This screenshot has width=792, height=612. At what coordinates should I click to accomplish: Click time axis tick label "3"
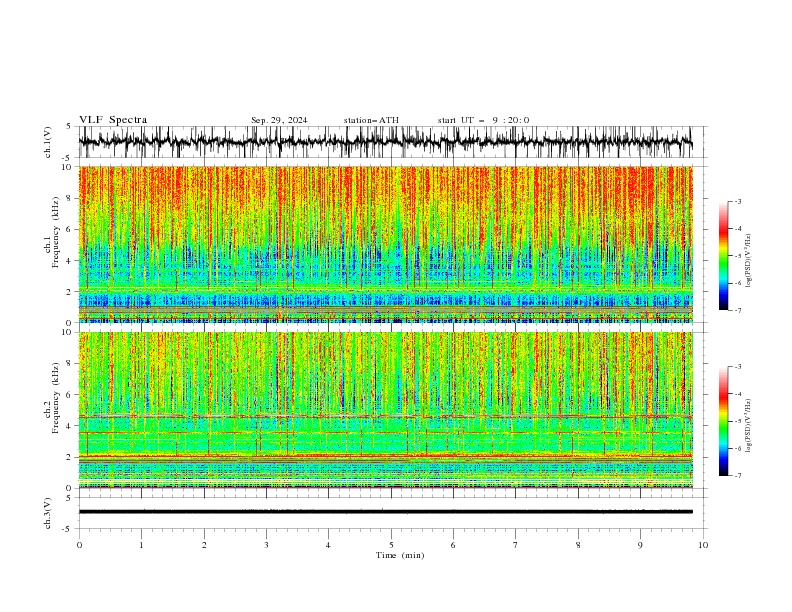[266, 545]
